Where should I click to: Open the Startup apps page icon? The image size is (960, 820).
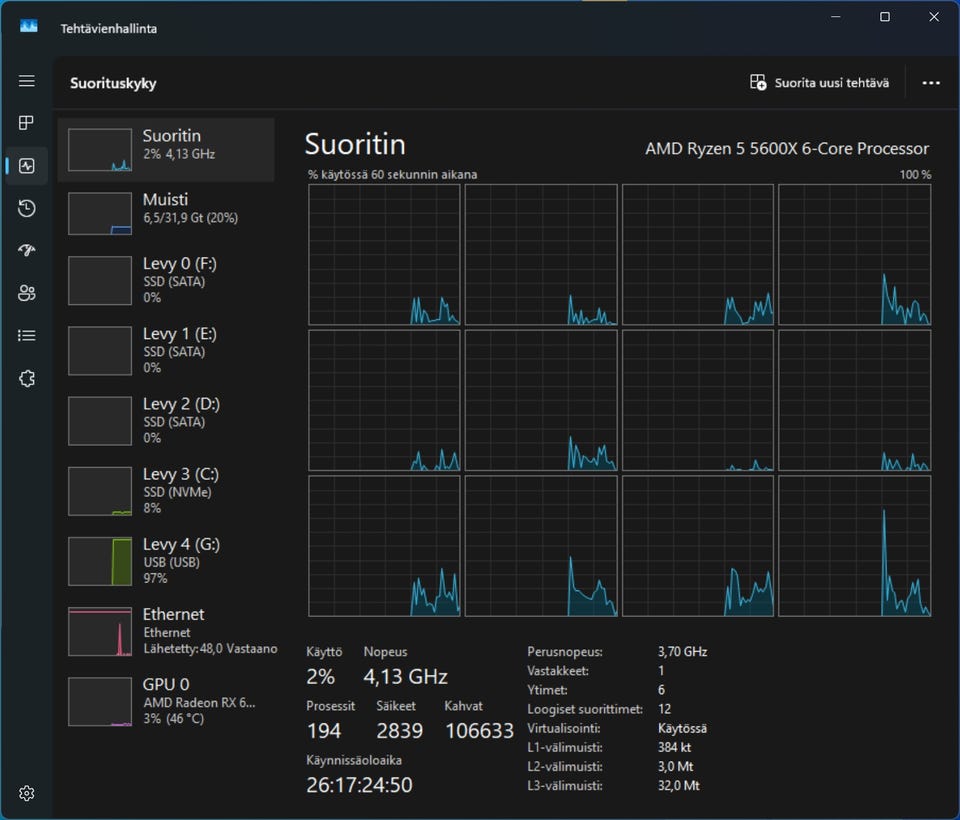(x=27, y=250)
